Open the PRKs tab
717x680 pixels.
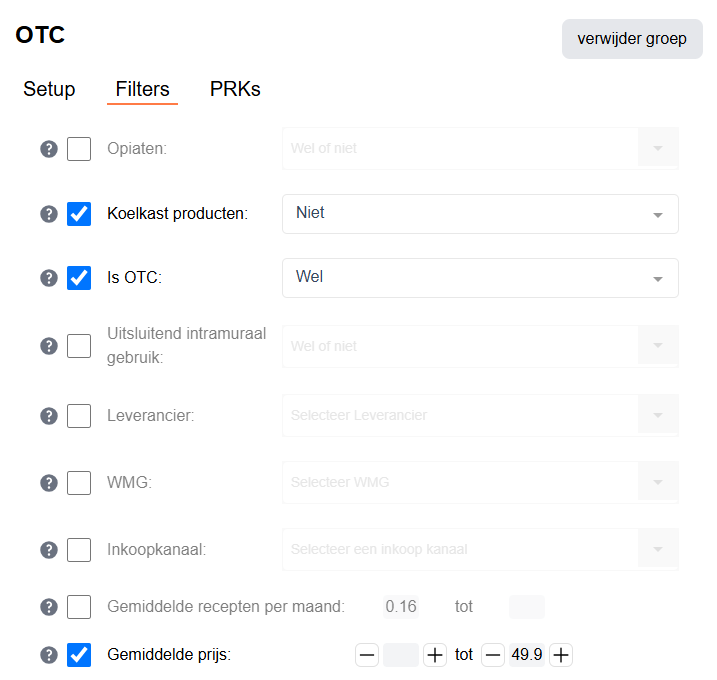point(235,89)
